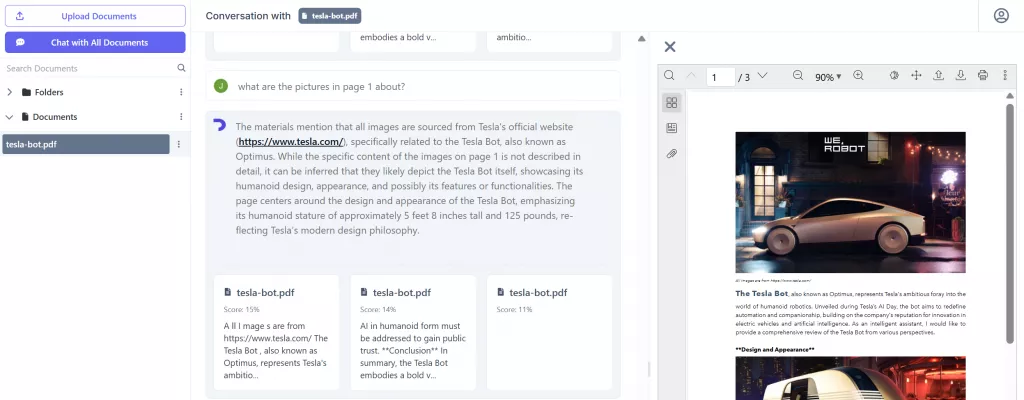Click the upload icon in PDF toolbar
Image resolution: width=1024 pixels, height=400 pixels.
pyautogui.click(x=939, y=76)
